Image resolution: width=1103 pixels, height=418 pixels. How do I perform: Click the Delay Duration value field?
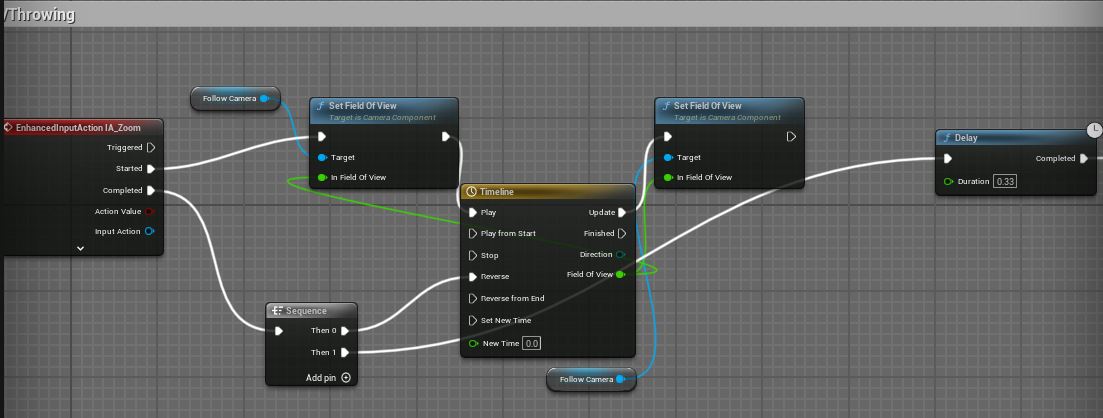[1005, 181]
